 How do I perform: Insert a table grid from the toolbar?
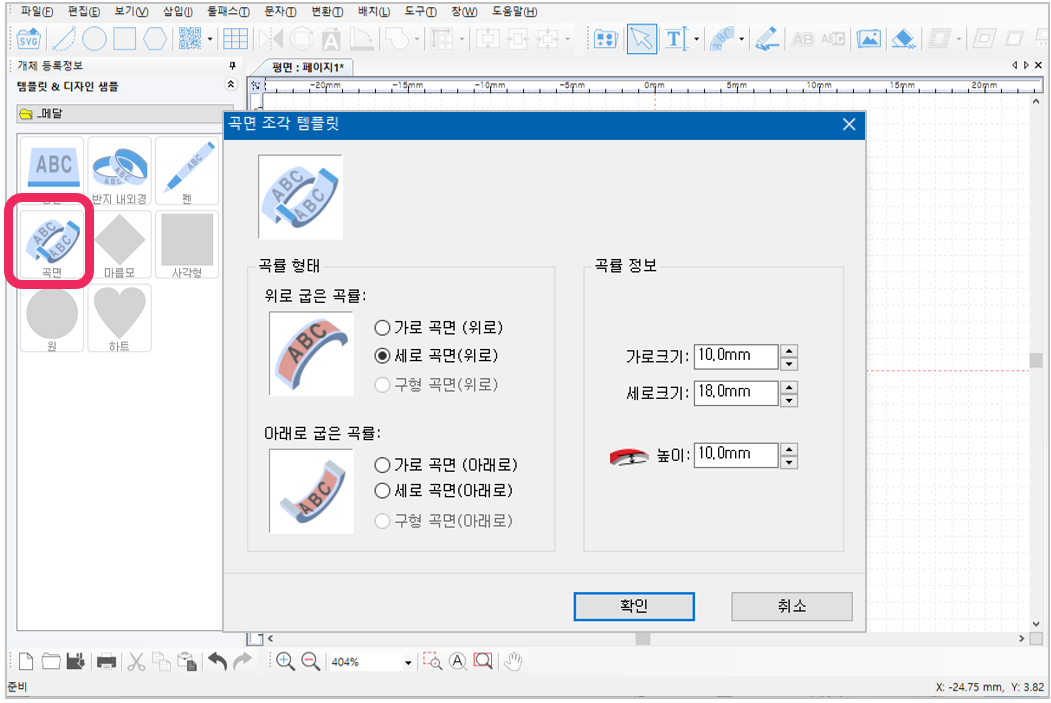[x=235, y=39]
